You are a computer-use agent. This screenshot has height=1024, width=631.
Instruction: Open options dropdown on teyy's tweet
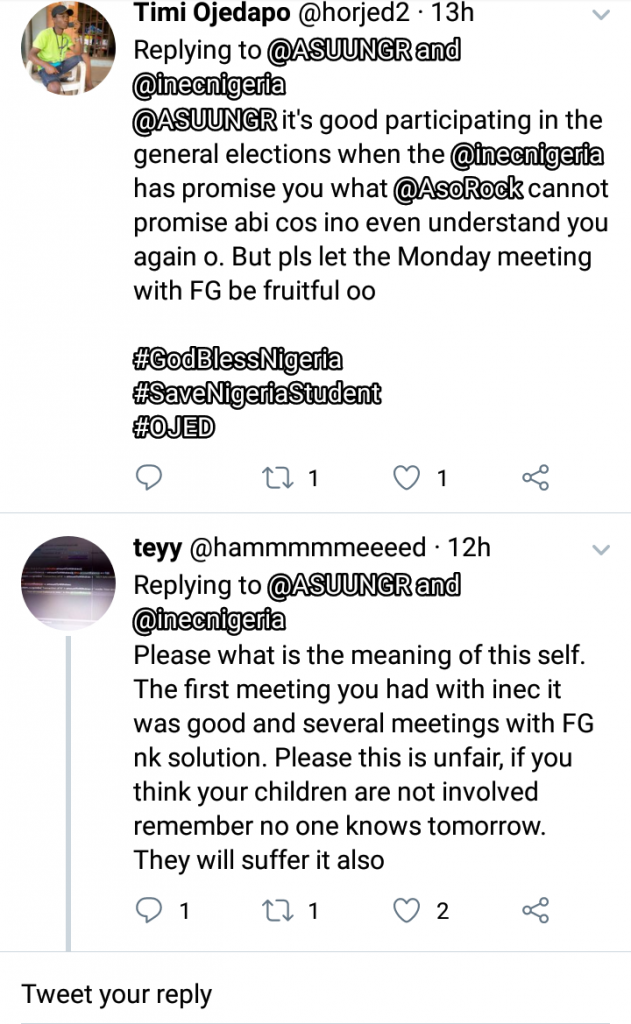(x=601, y=550)
